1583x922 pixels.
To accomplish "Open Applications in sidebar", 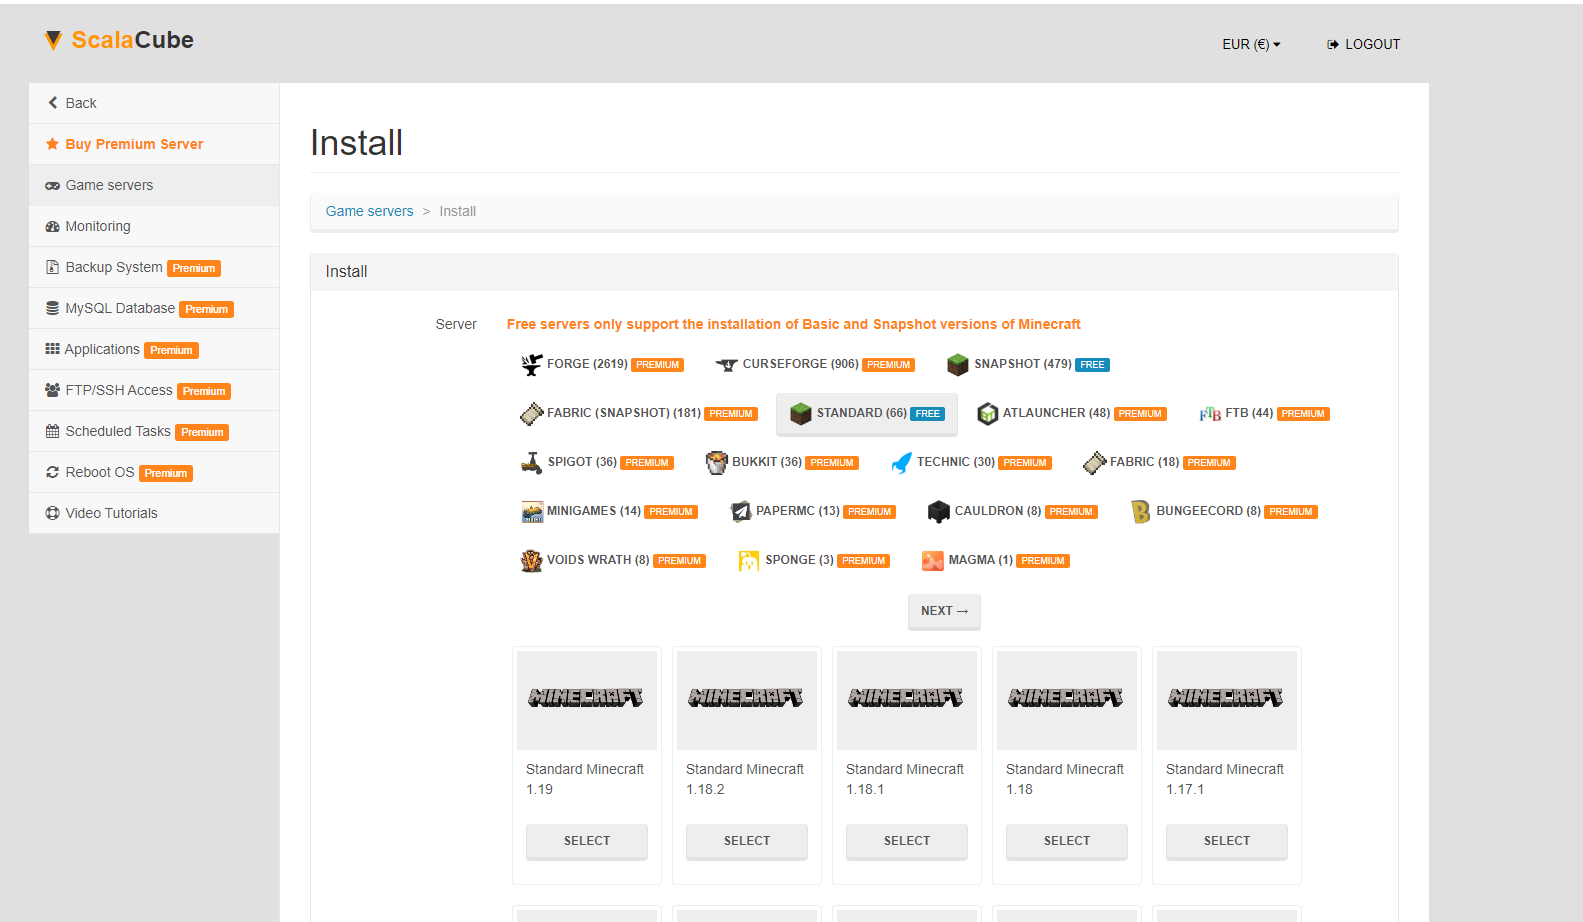I will pyautogui.click(x=154, y=349).
